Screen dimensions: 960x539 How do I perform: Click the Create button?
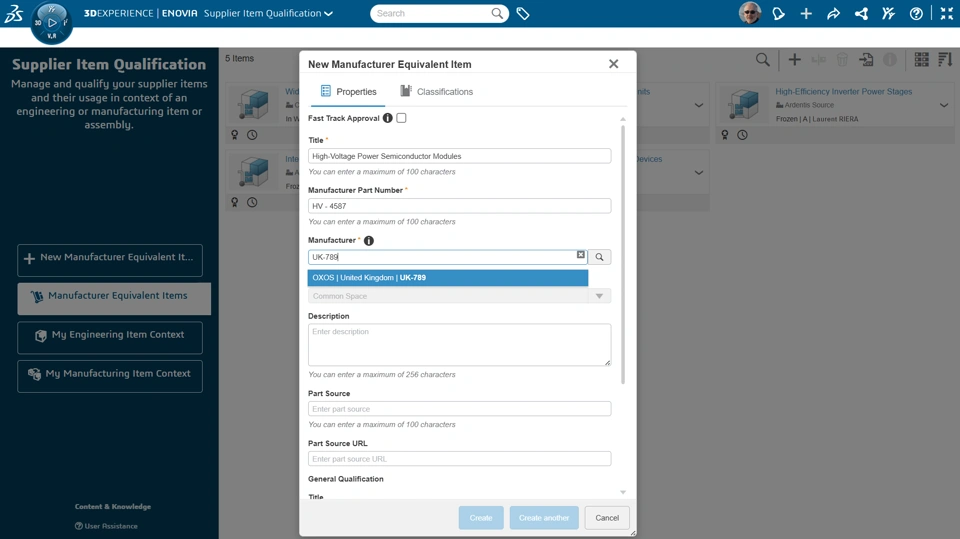[481, 518]
